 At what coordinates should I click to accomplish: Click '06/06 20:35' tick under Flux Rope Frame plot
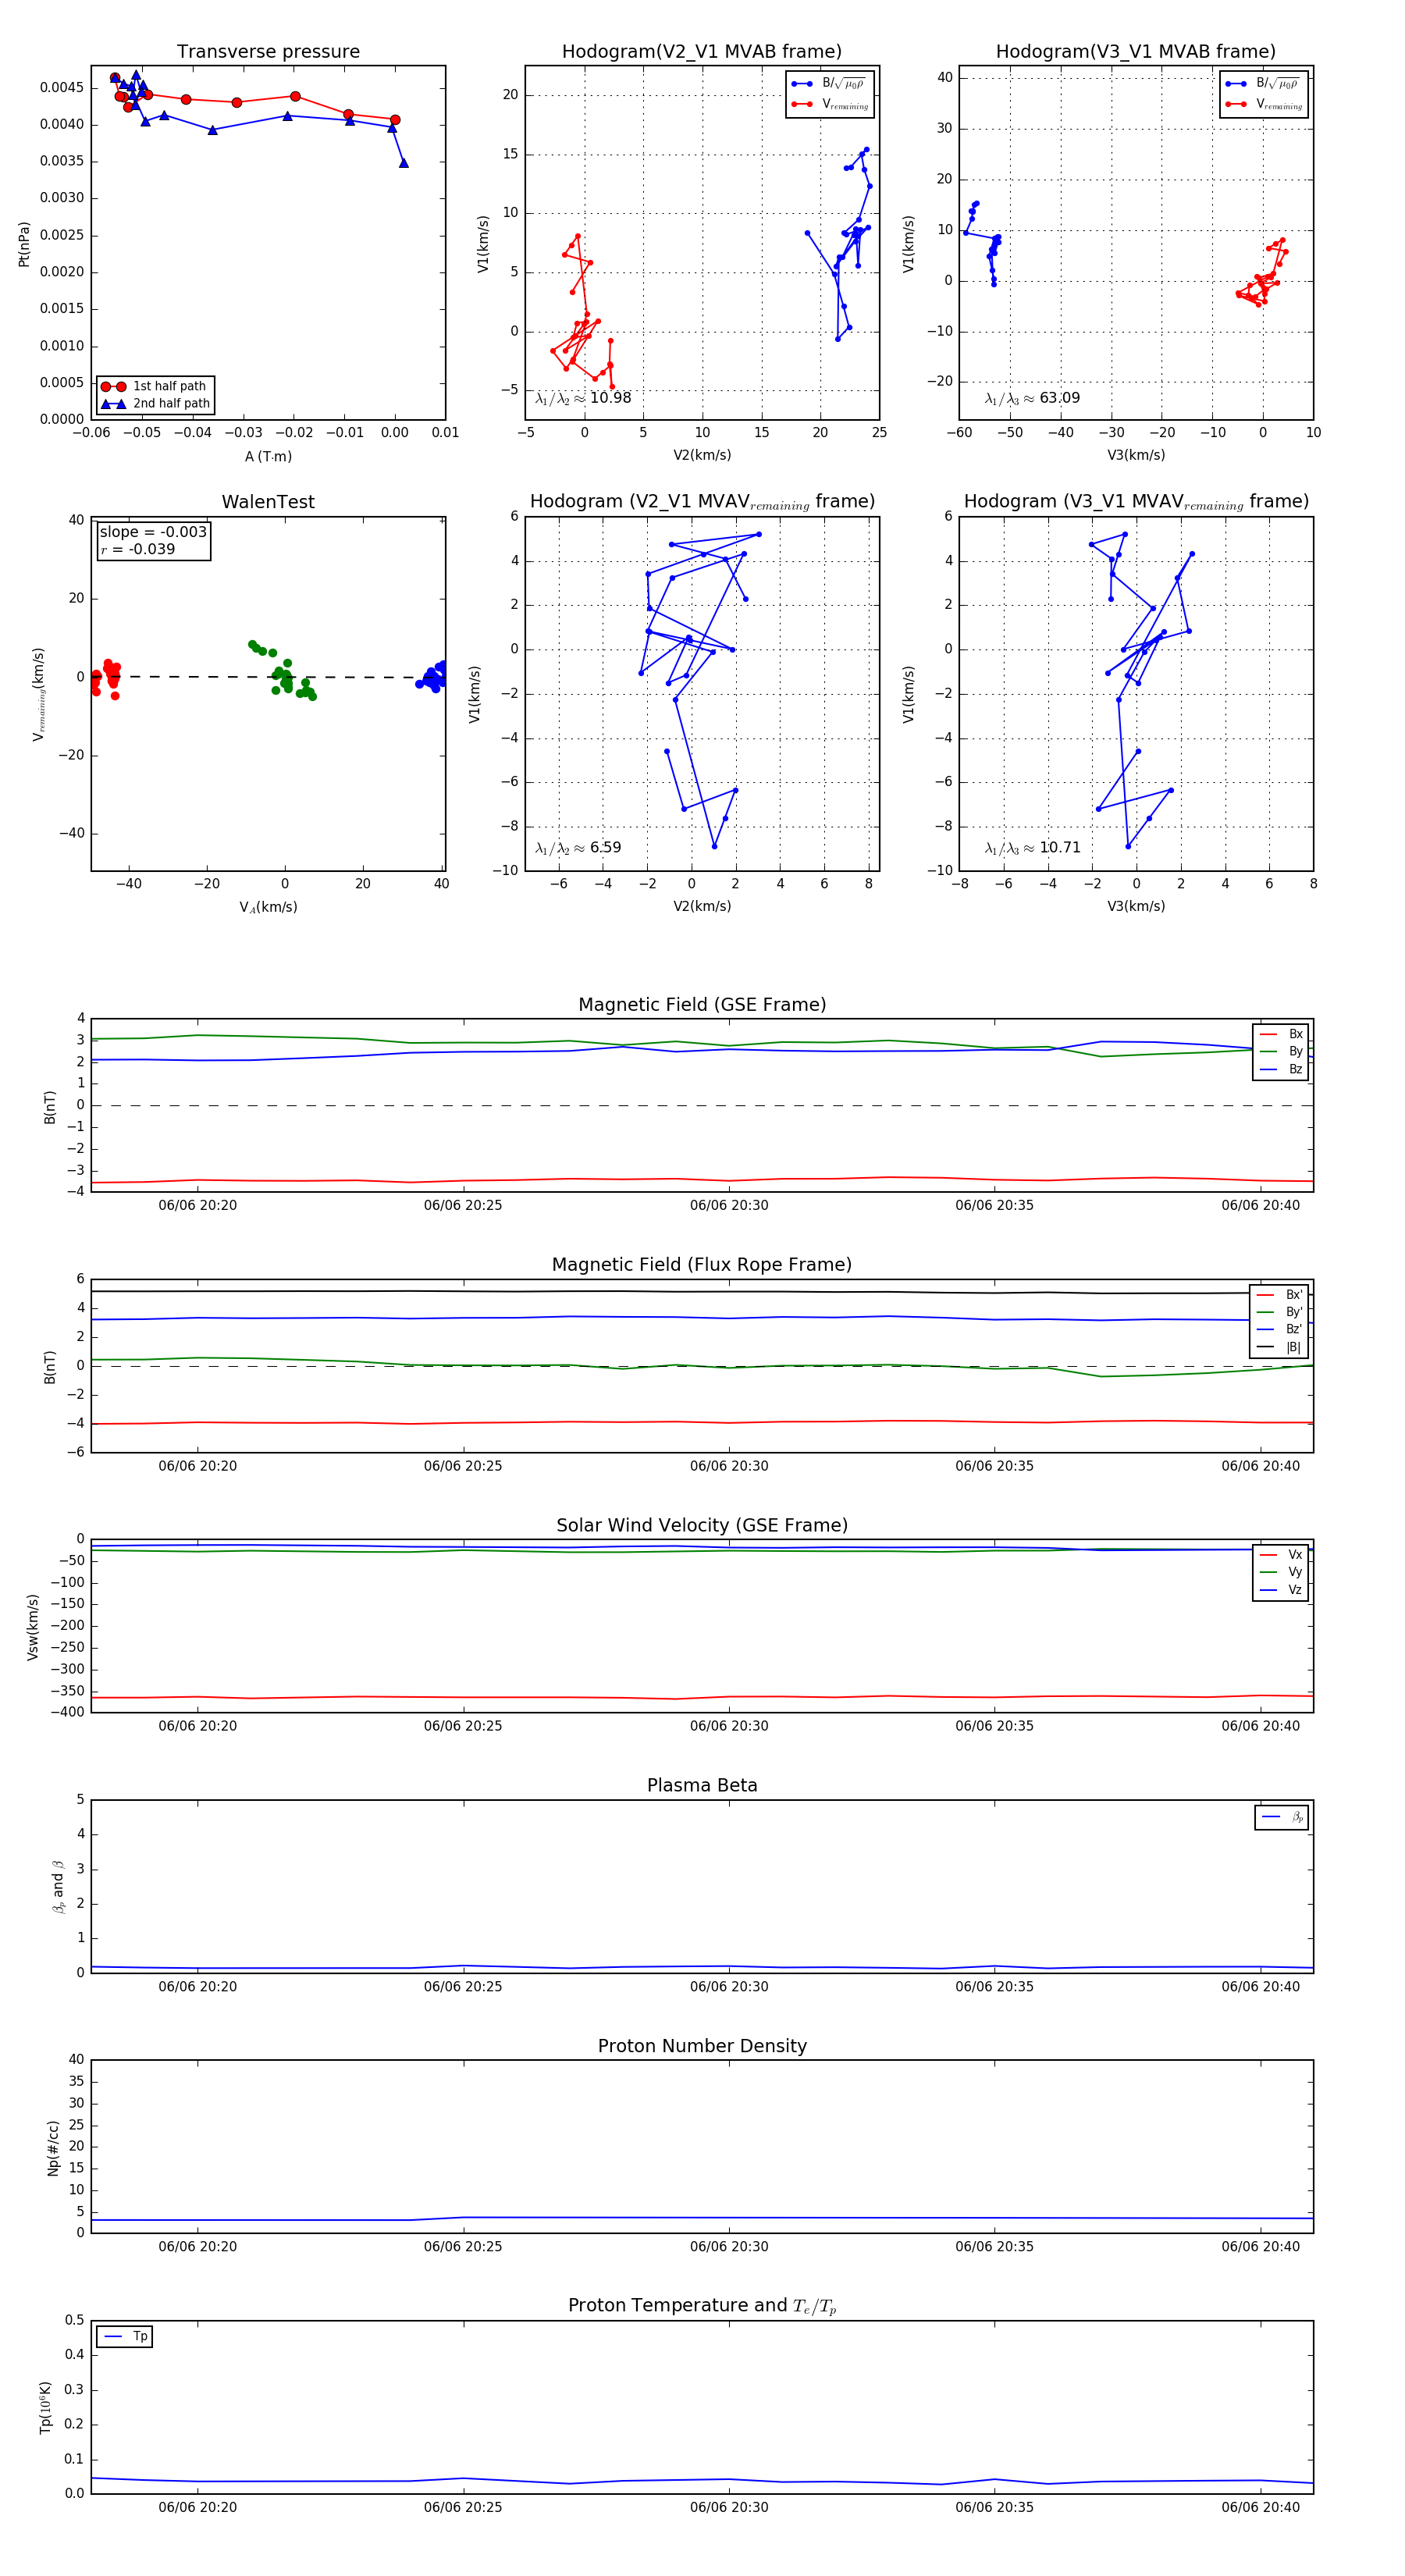point(994,1466)
